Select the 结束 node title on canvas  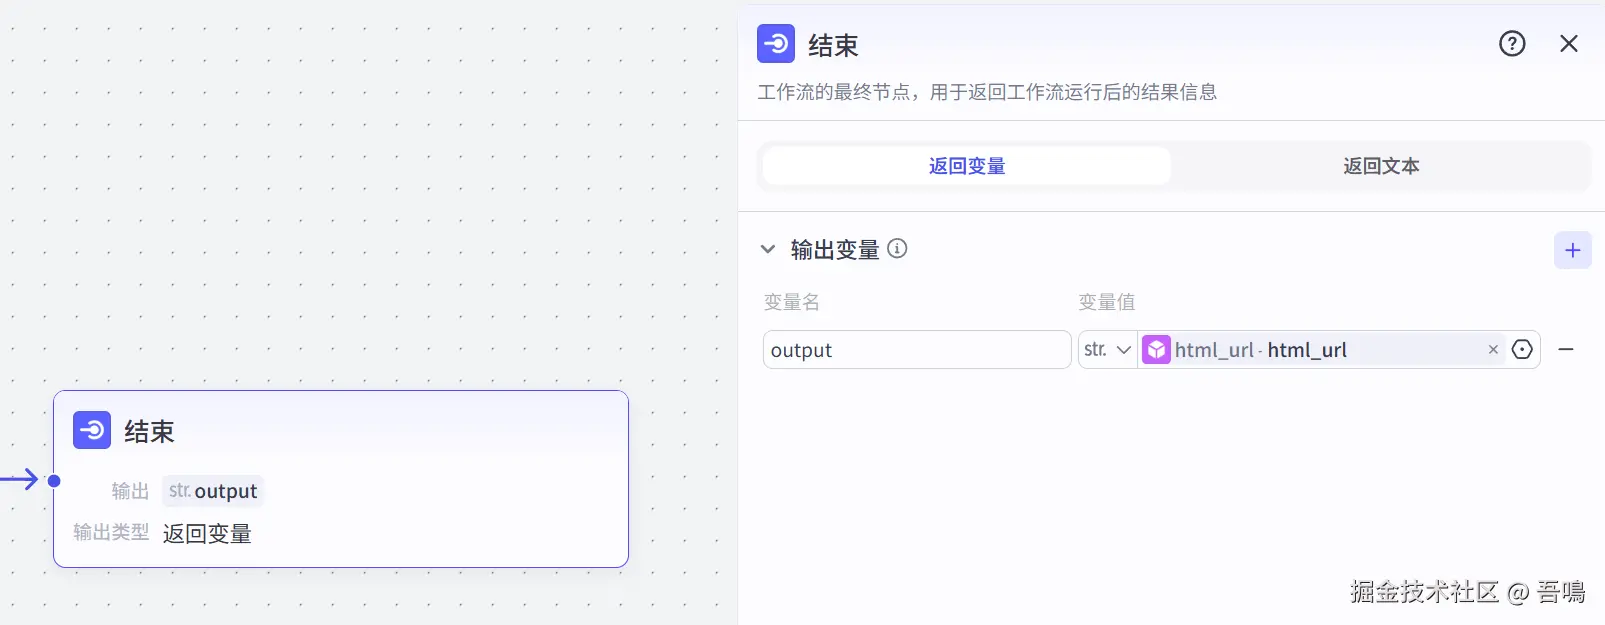[x=149, y=432]
